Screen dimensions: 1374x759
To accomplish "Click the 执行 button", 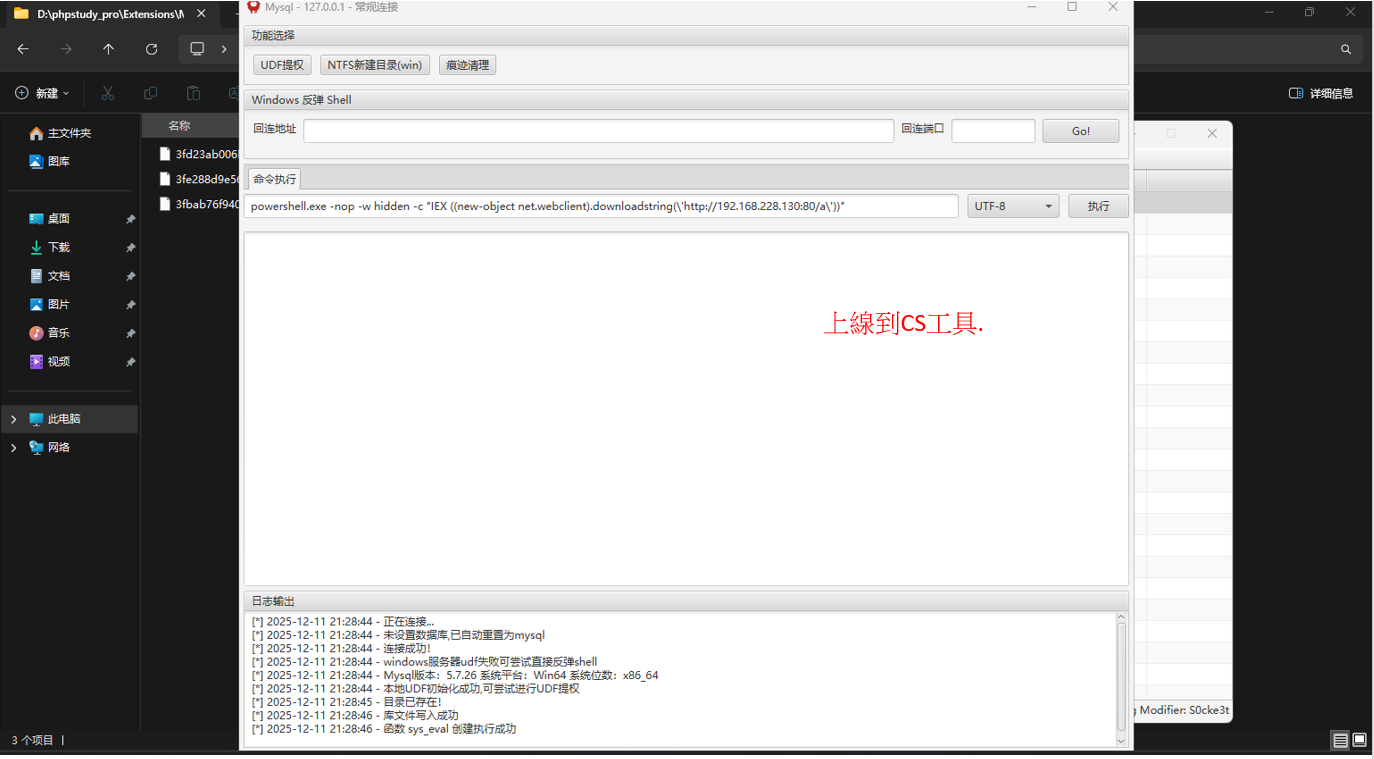I will click(x=1098, y=206).
